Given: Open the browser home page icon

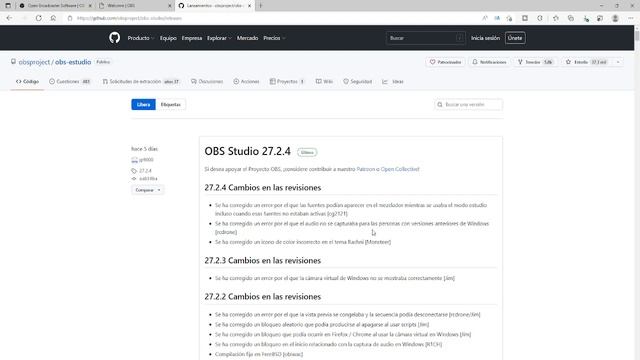Looking at the screenshot, I should [x=53, y=18].
